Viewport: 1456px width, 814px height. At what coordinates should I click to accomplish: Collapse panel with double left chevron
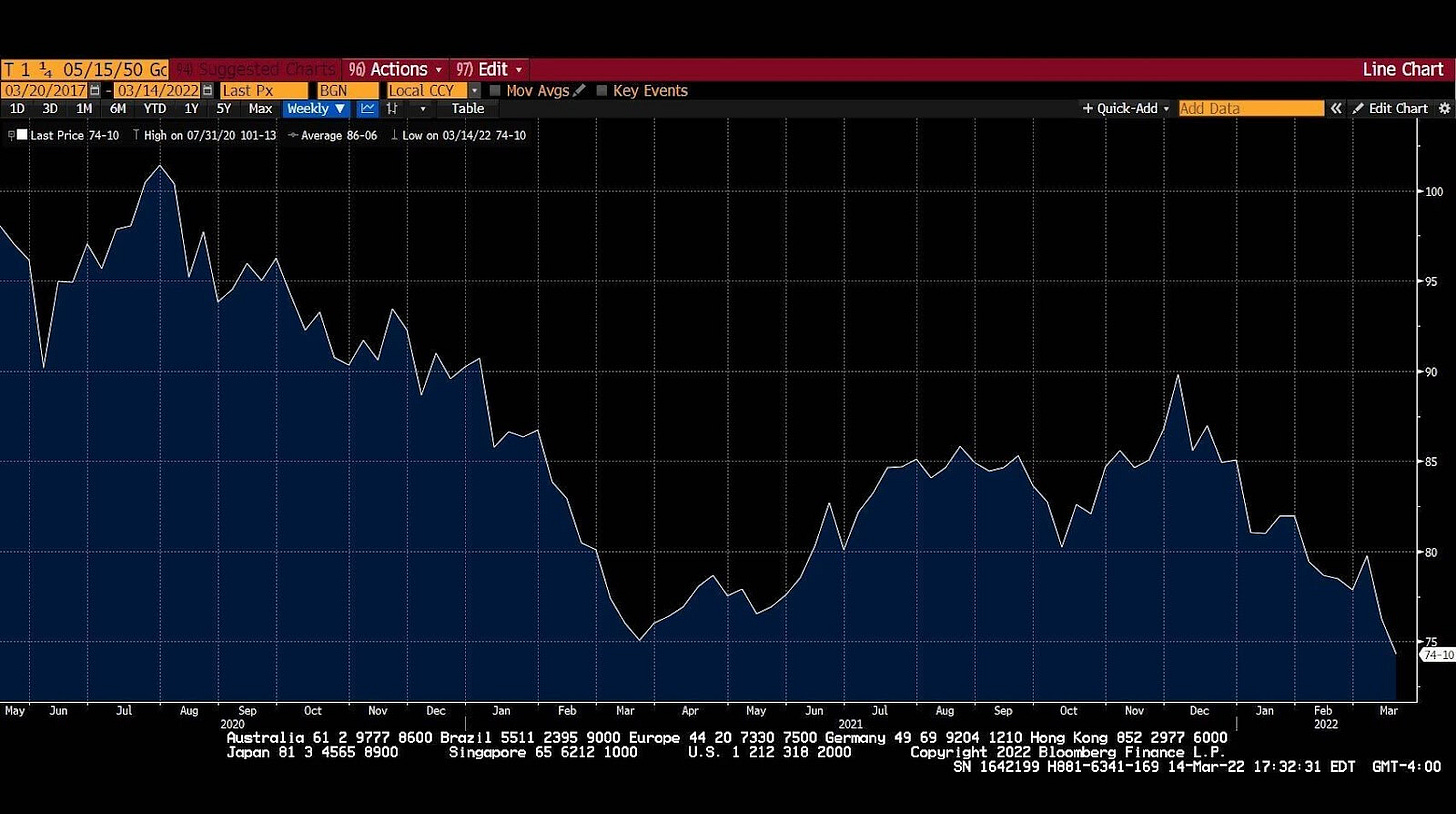point(1335,108)
